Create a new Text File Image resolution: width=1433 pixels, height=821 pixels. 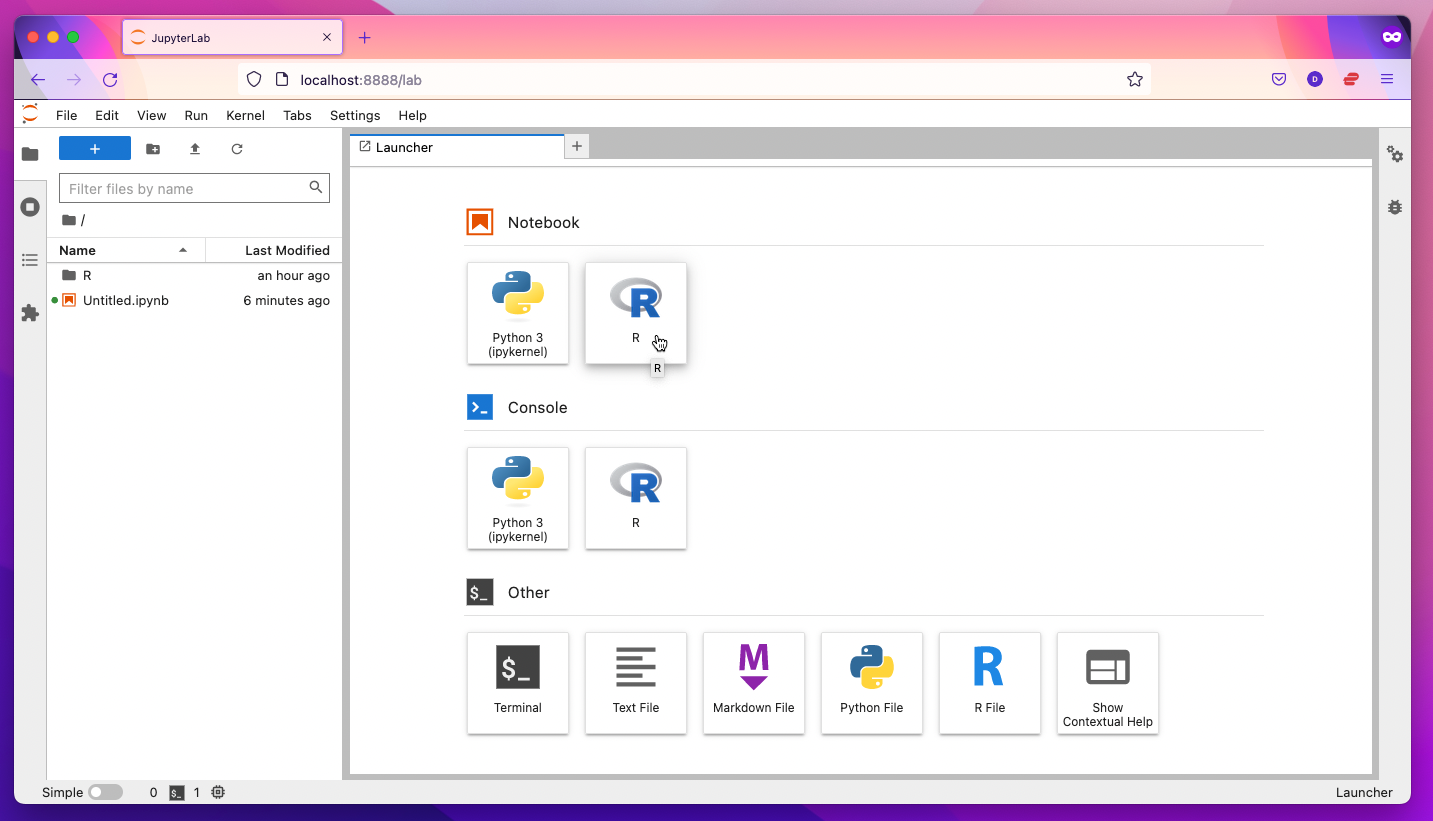[636, 683]
